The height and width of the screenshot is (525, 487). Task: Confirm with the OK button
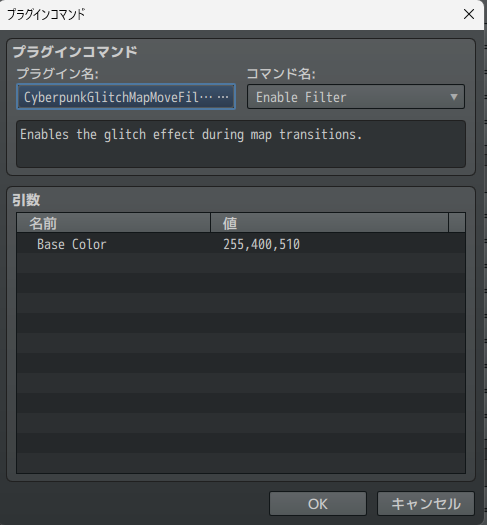(x=318, y=504)
